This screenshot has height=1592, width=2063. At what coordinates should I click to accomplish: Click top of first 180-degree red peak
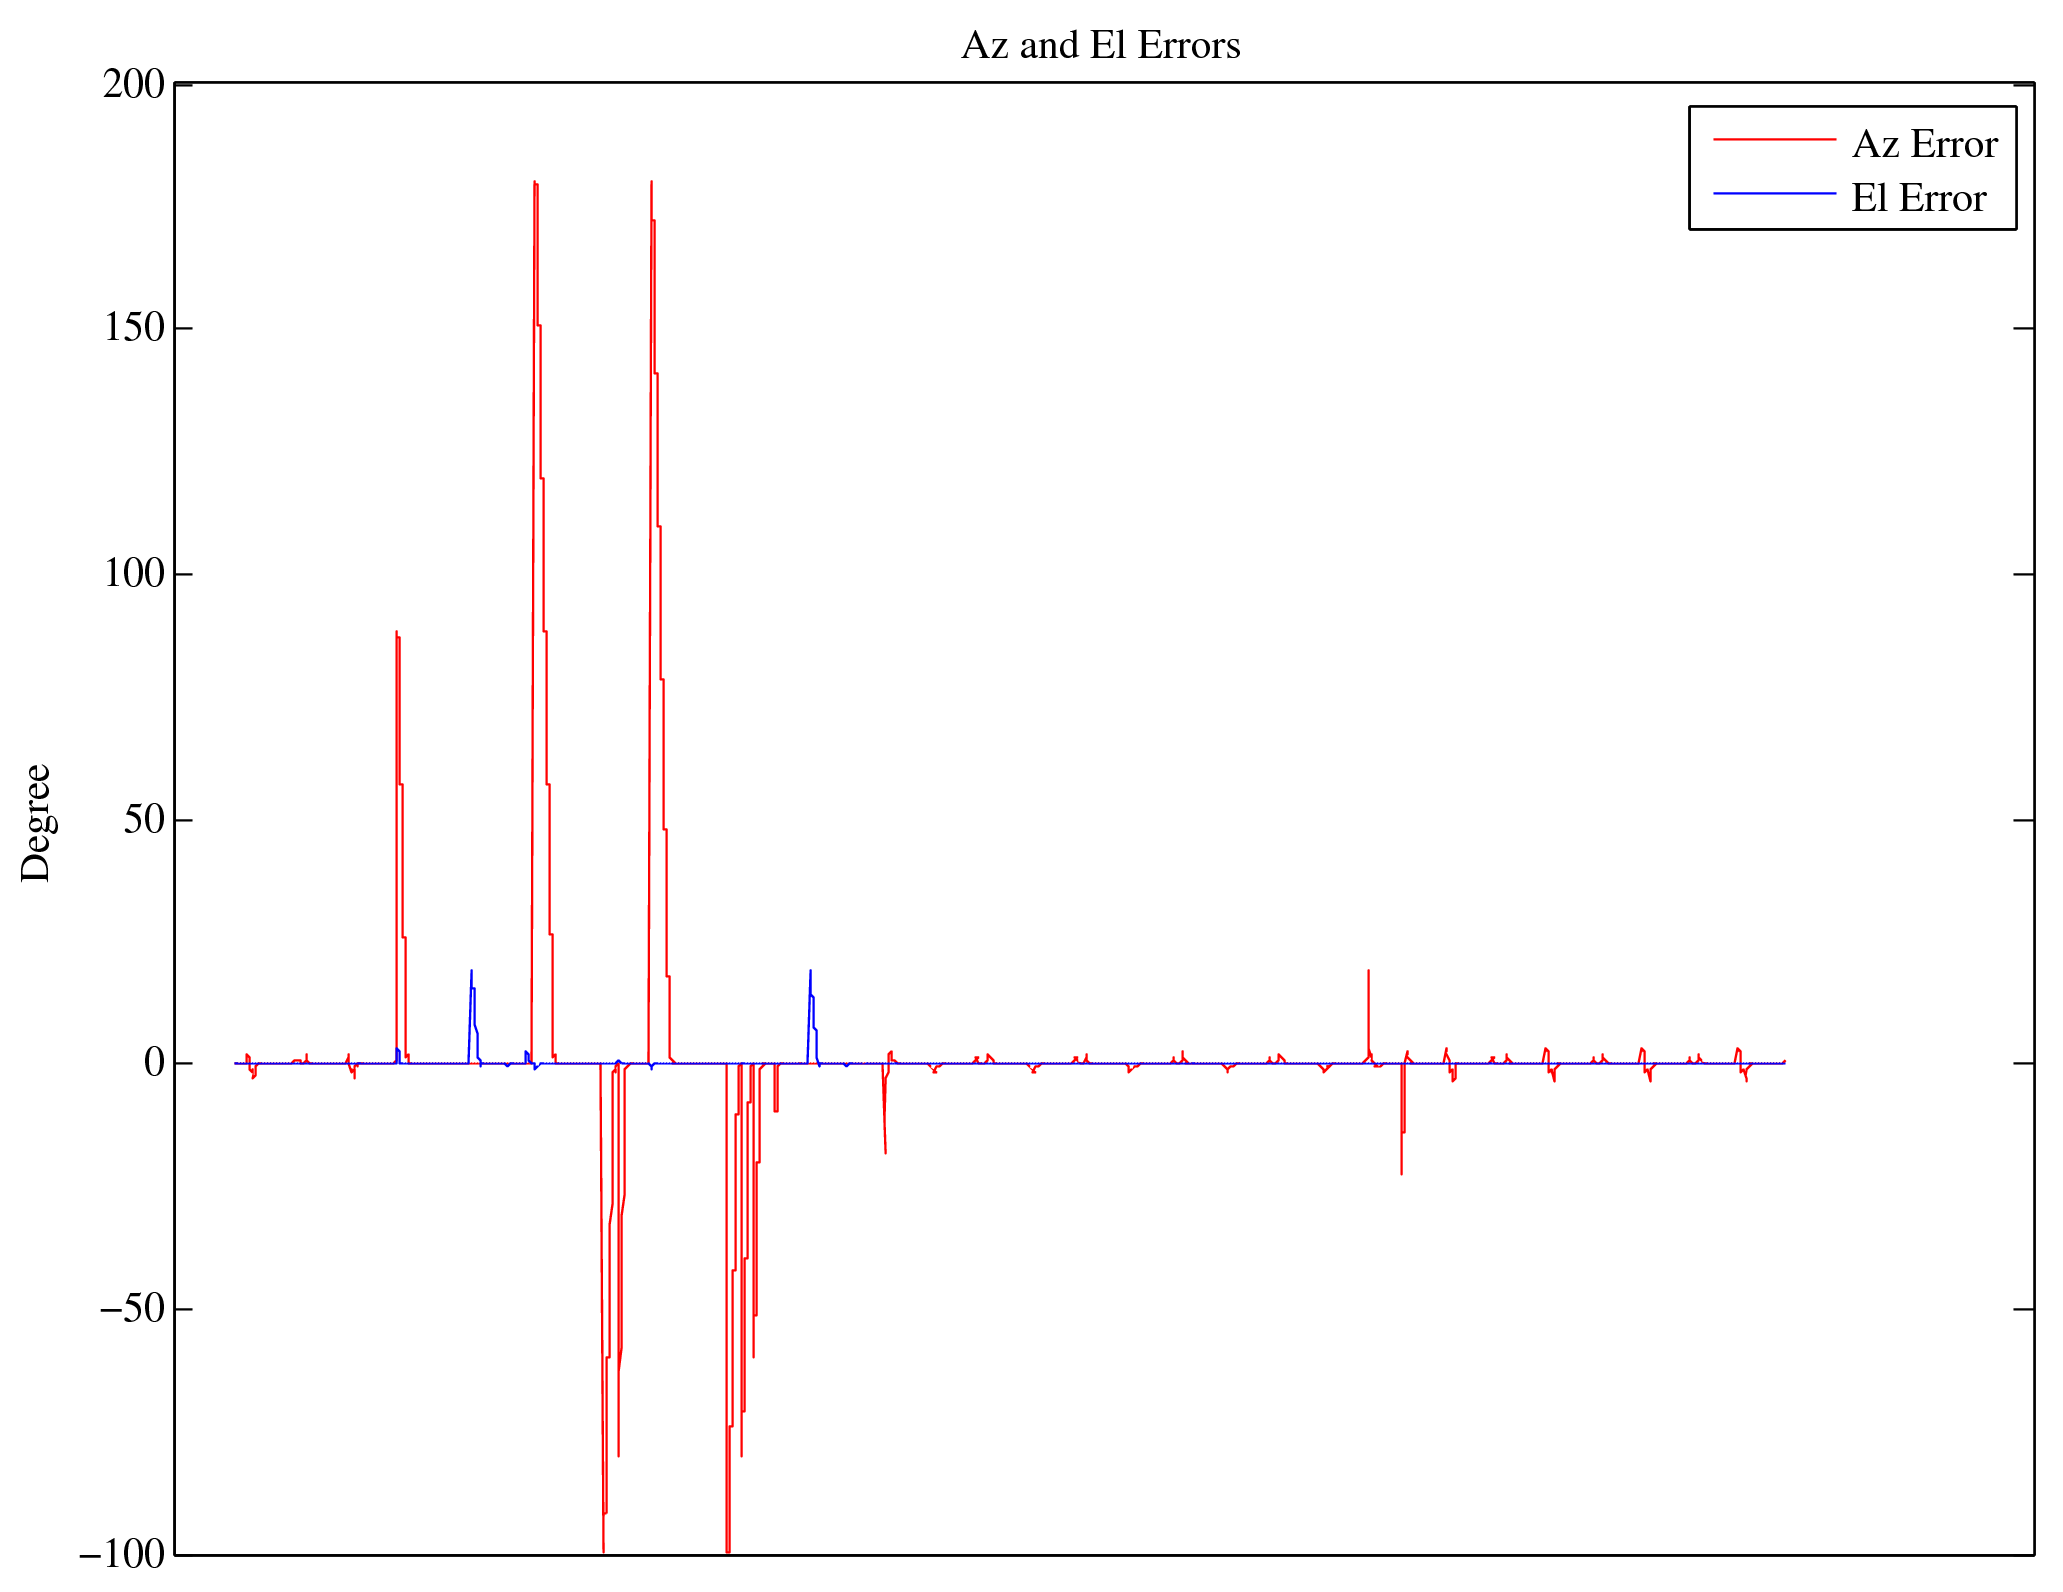pos(535,184)
